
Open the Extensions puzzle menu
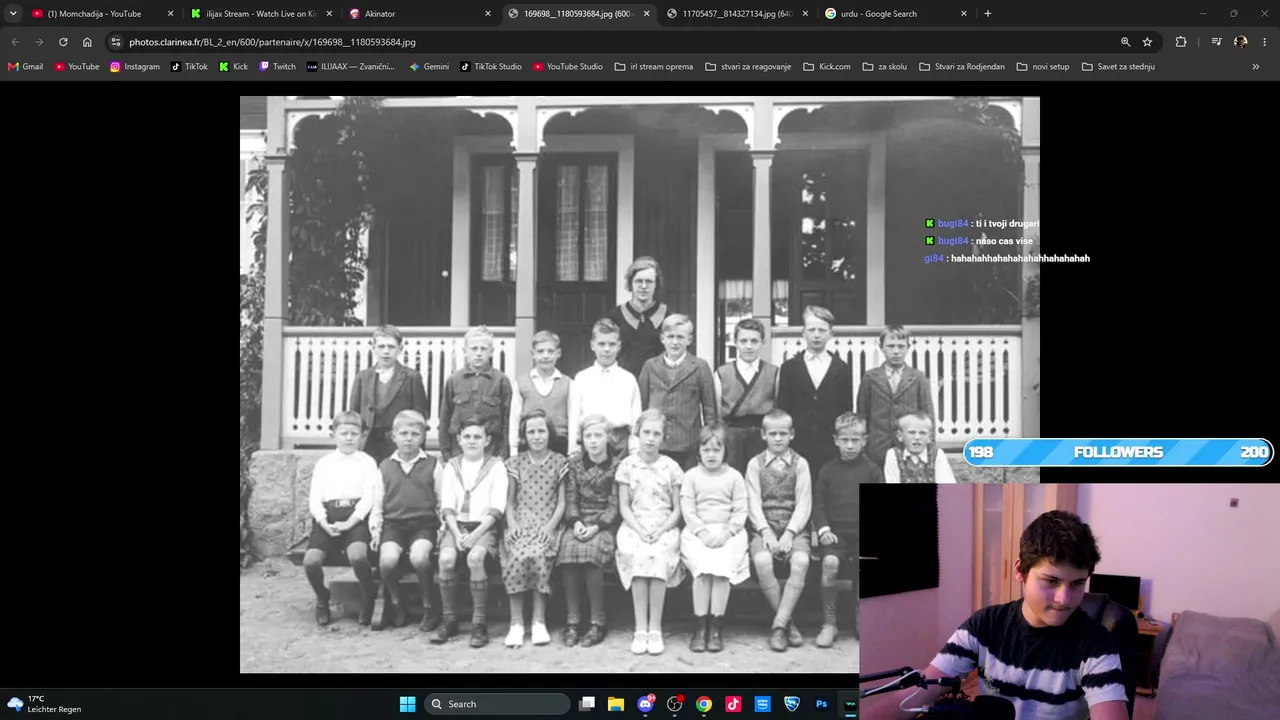pos(1181,42)
